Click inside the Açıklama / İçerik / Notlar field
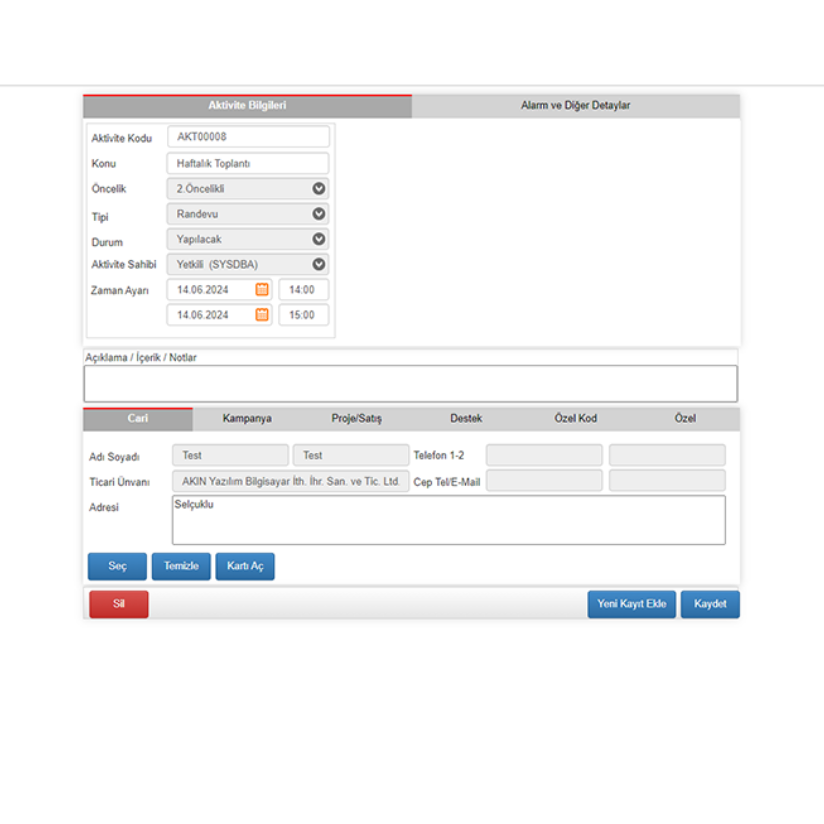824x824 pixels. (x=412, y=382)
